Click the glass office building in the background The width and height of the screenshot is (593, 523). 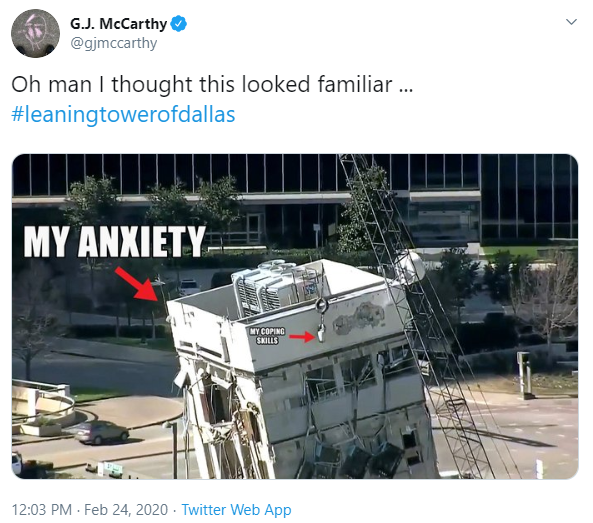click(295, 197)
